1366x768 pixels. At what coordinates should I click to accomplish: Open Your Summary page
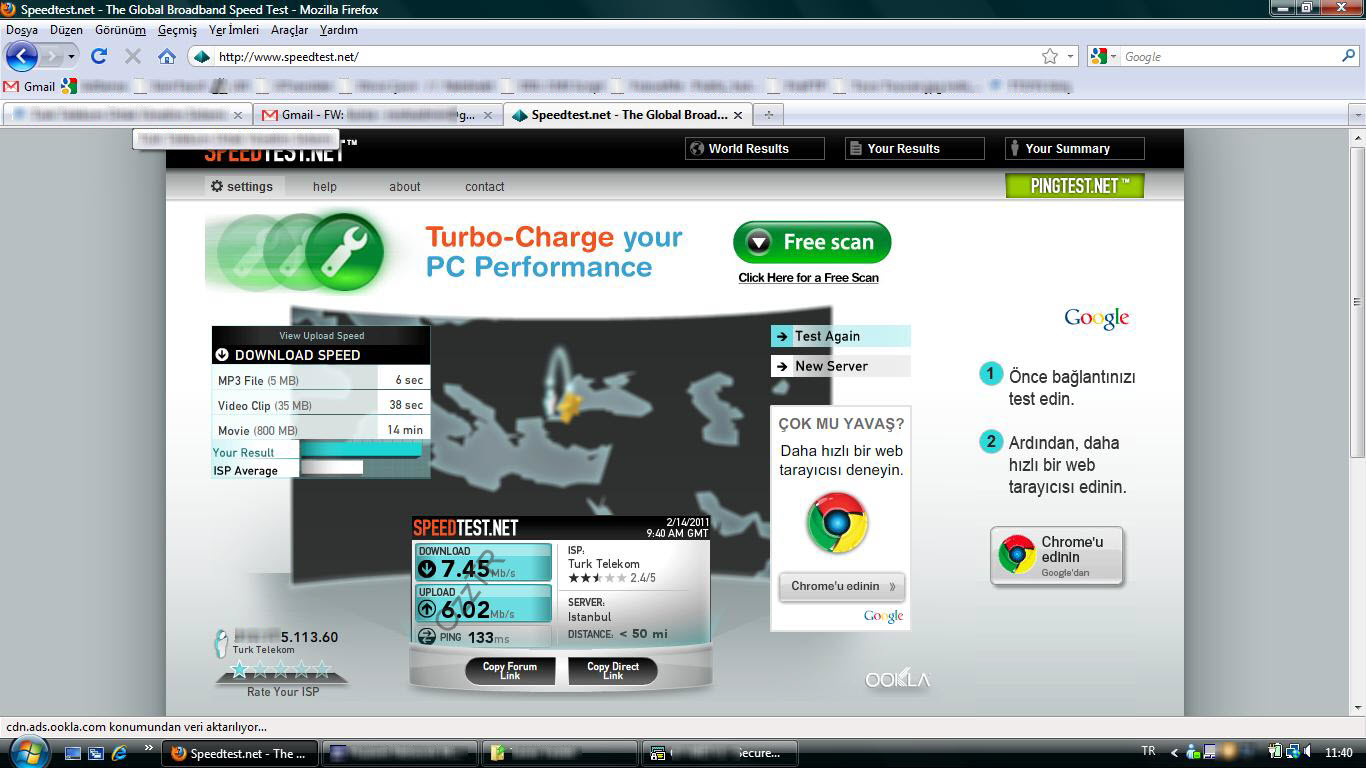pos(1075,149)
